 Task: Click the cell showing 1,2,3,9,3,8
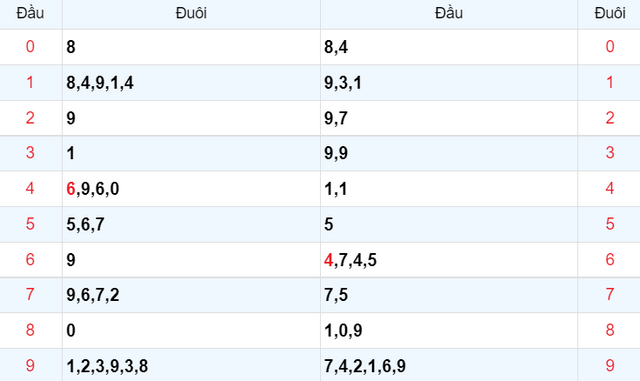click(x=191, y=365)
